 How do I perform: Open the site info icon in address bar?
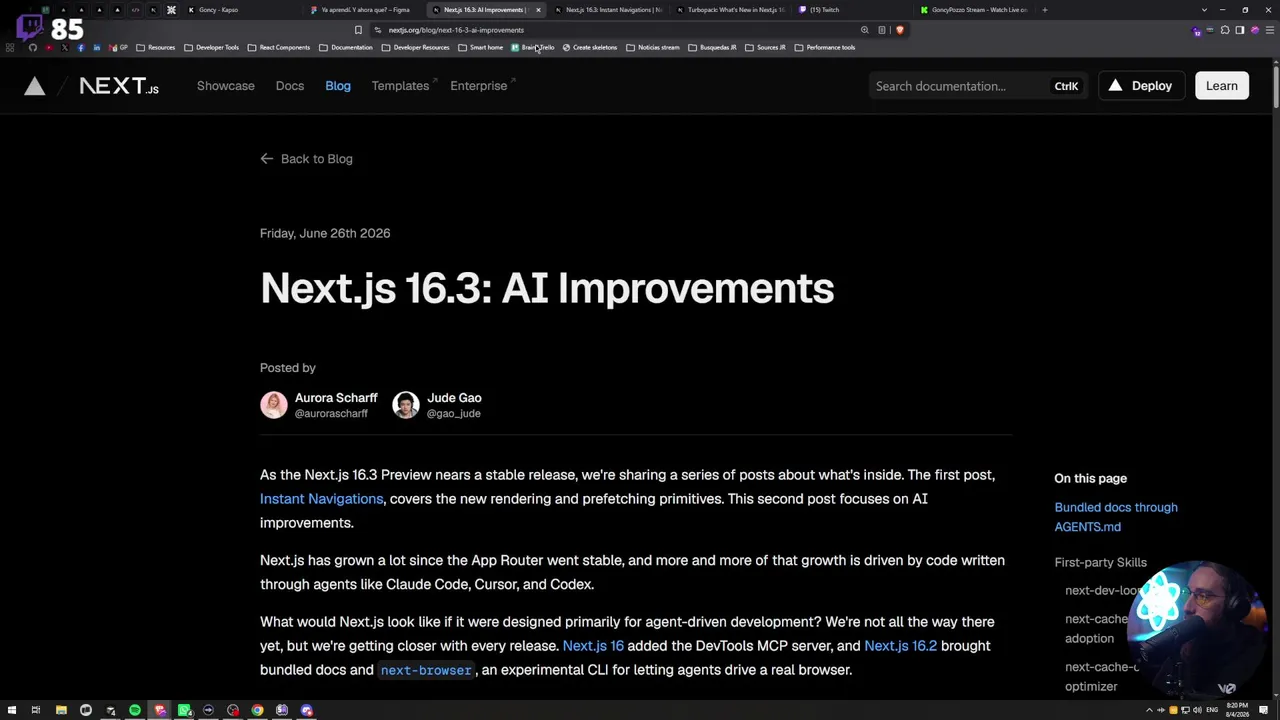[x=378, y=30]
